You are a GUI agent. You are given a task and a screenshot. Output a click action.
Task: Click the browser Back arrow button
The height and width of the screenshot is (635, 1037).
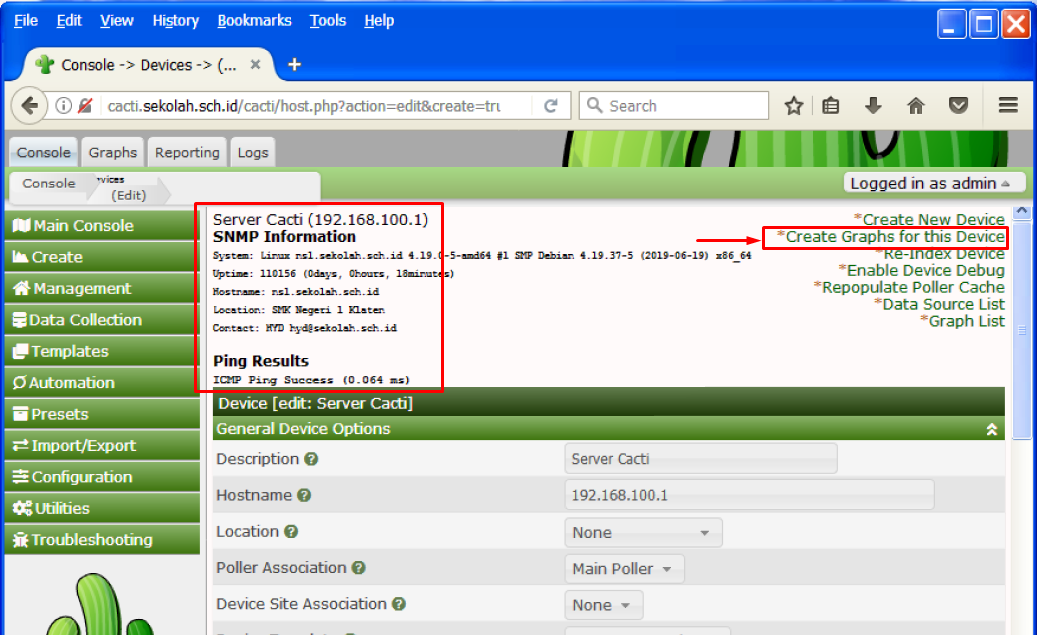29,106
